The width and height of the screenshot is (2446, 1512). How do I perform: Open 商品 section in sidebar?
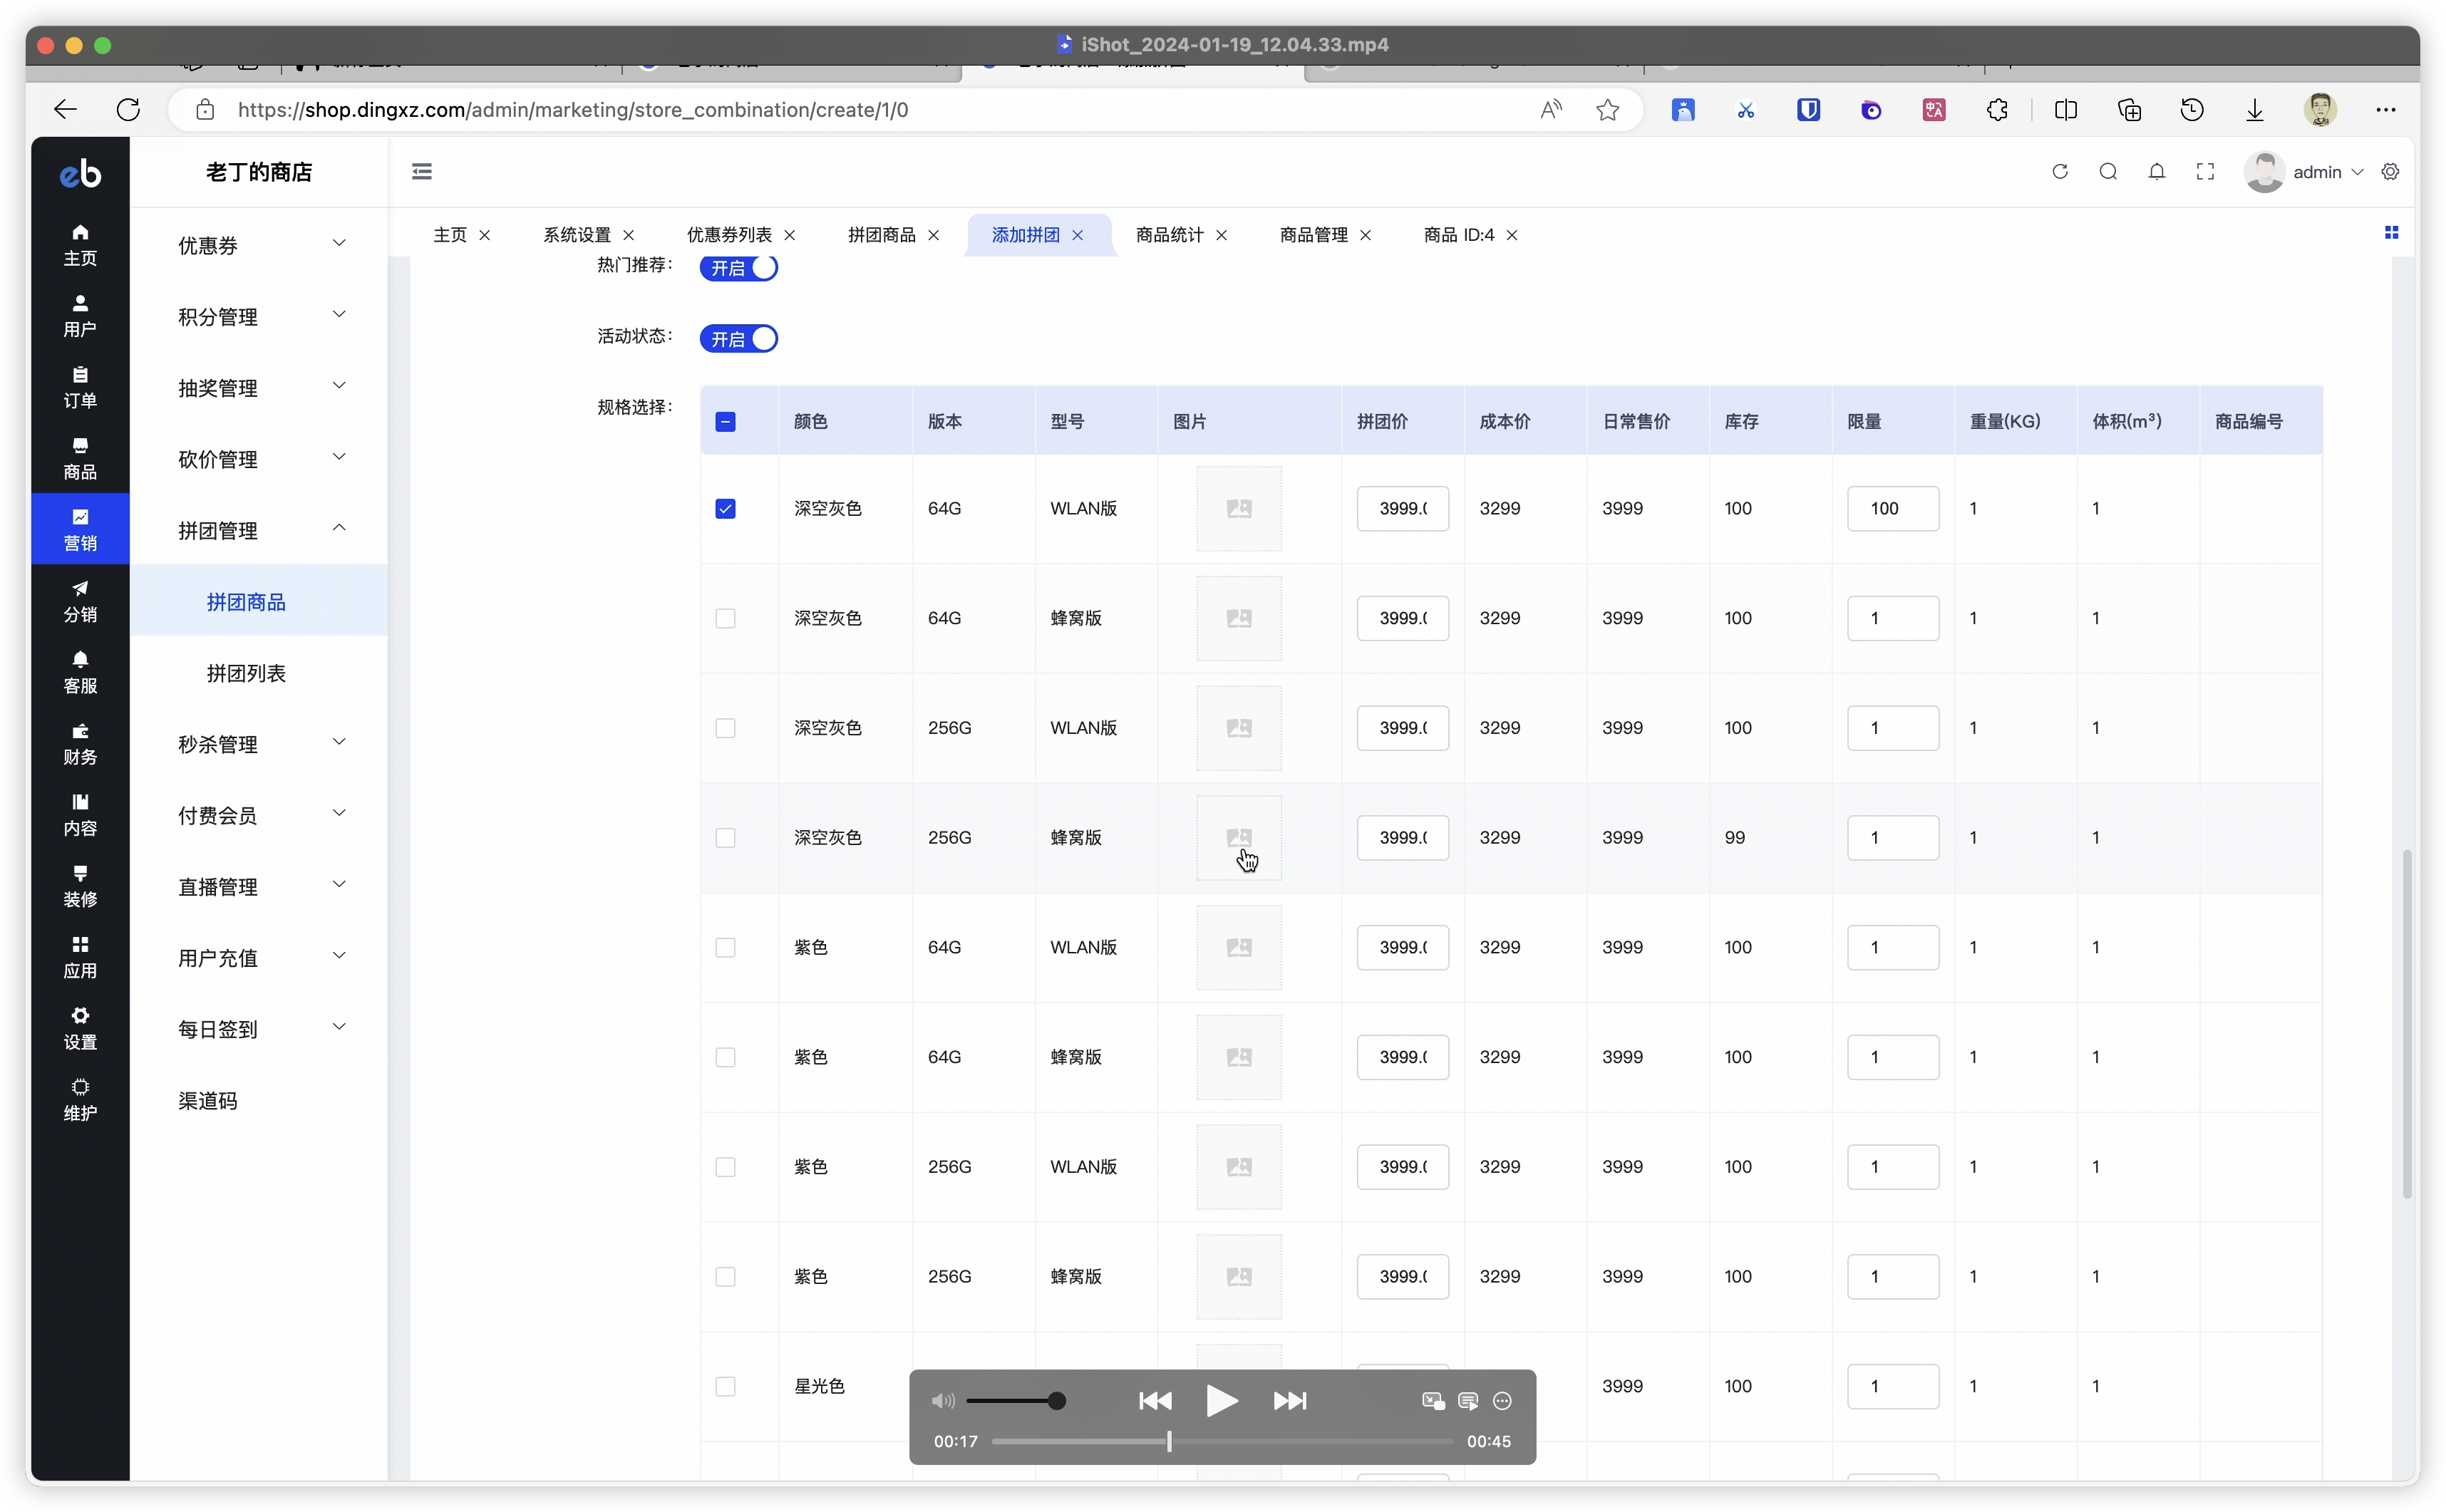80,458
